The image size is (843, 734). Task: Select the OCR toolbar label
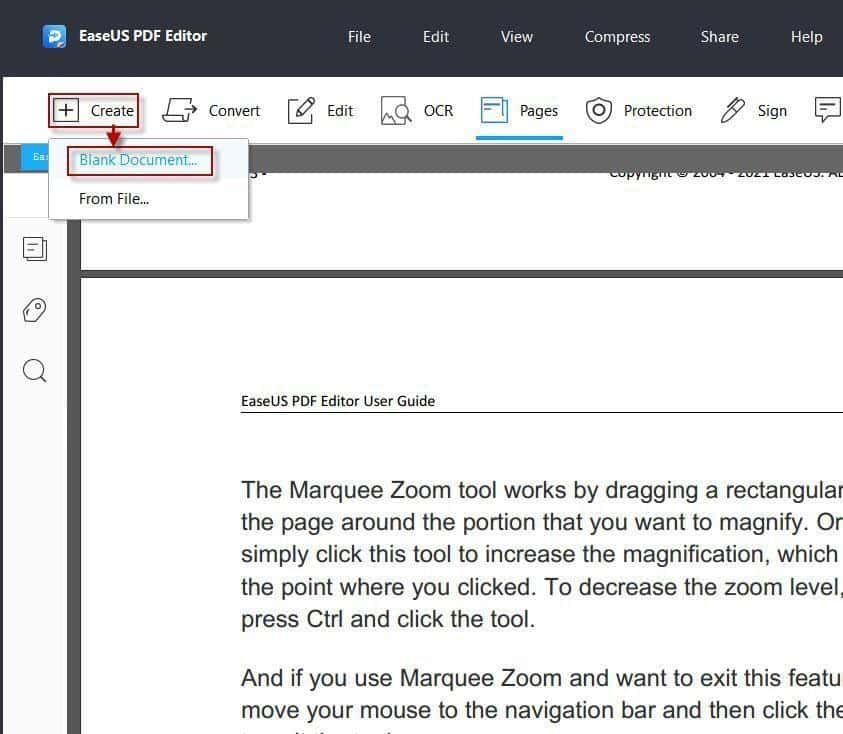[438, 110]
